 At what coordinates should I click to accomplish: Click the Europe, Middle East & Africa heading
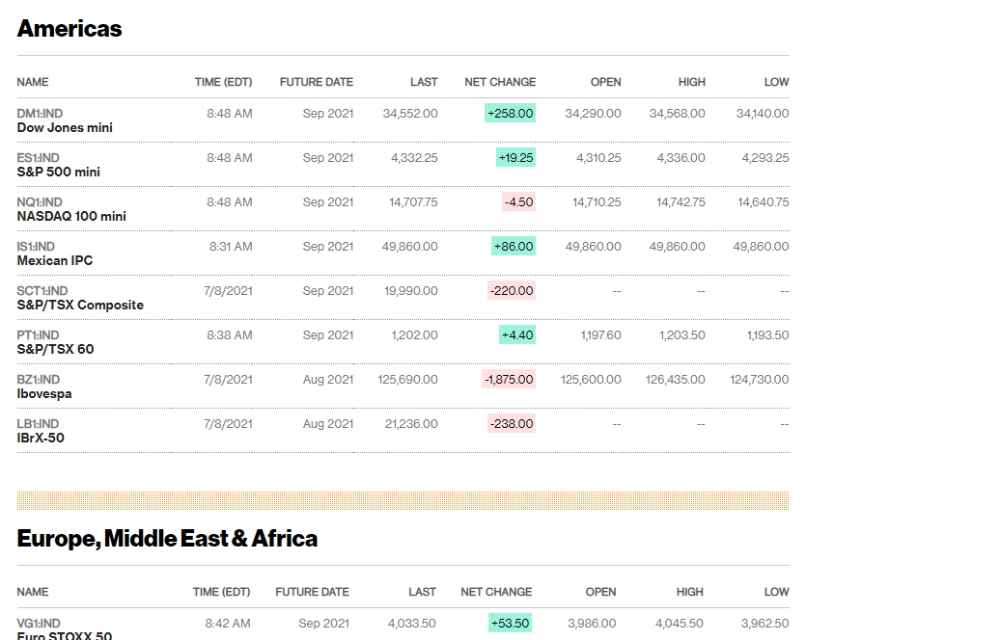tap(167, 539)
